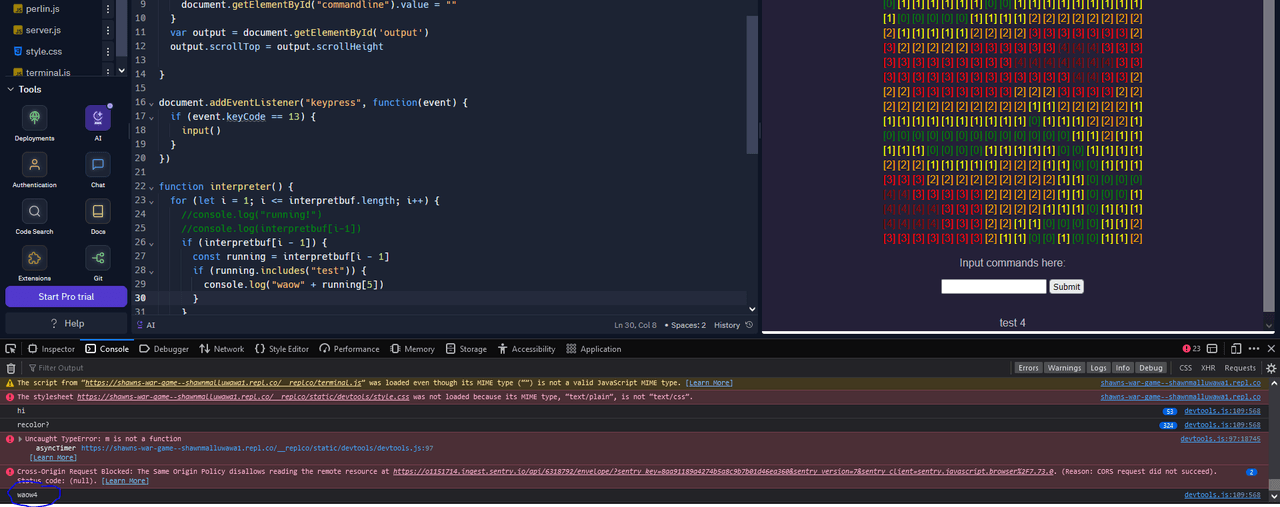This screenshot has height=507, width=1280.
Task: Click the command input text field
Action: pyautogui.click(x=993, y=286)
